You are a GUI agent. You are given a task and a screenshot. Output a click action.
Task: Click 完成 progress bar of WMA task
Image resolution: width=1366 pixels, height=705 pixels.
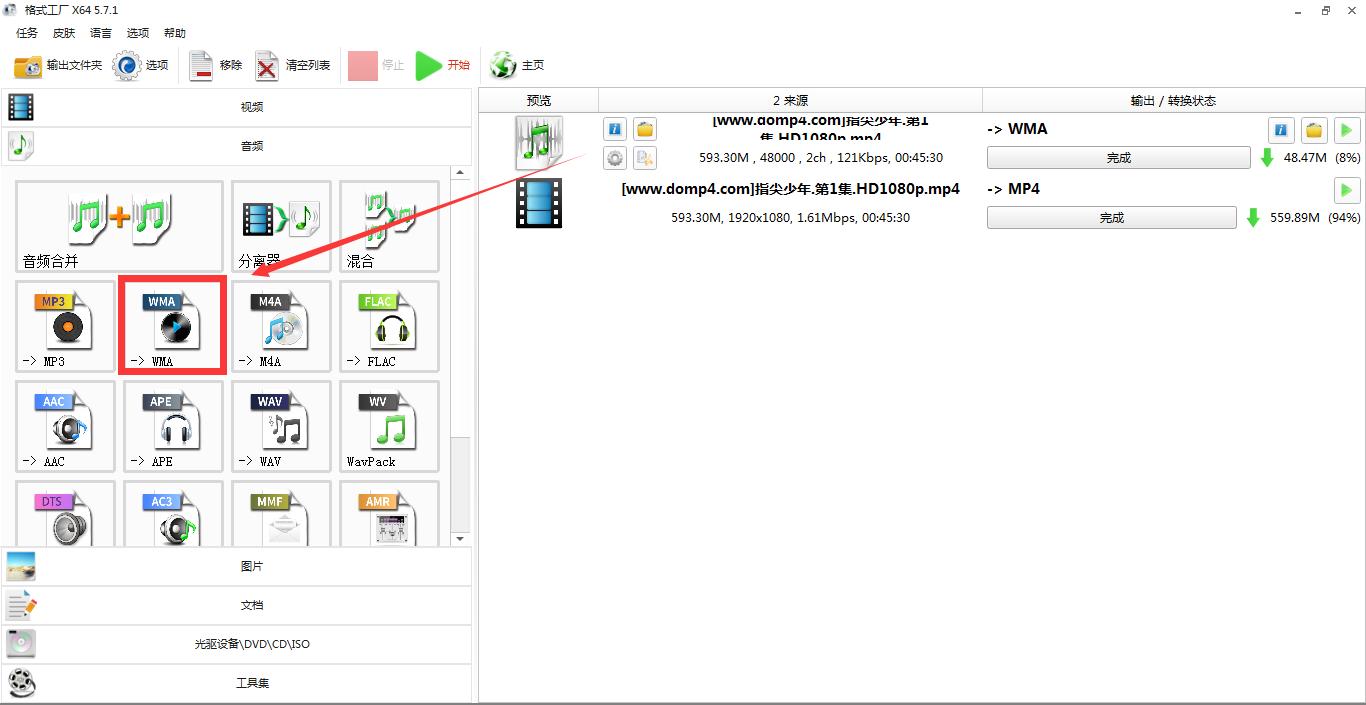1118,158
